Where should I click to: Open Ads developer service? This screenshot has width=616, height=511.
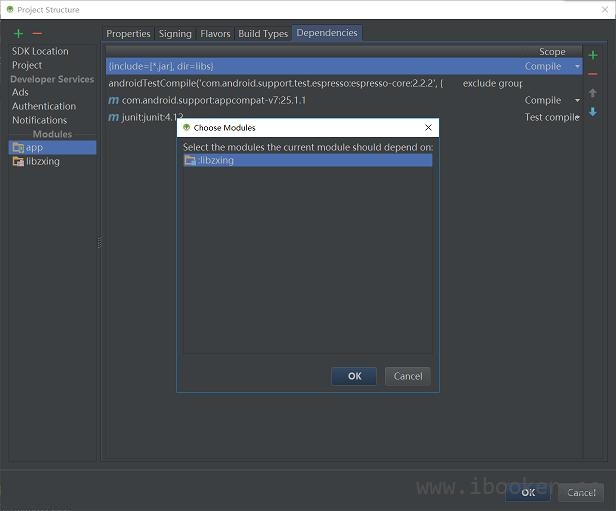(20, 92)
